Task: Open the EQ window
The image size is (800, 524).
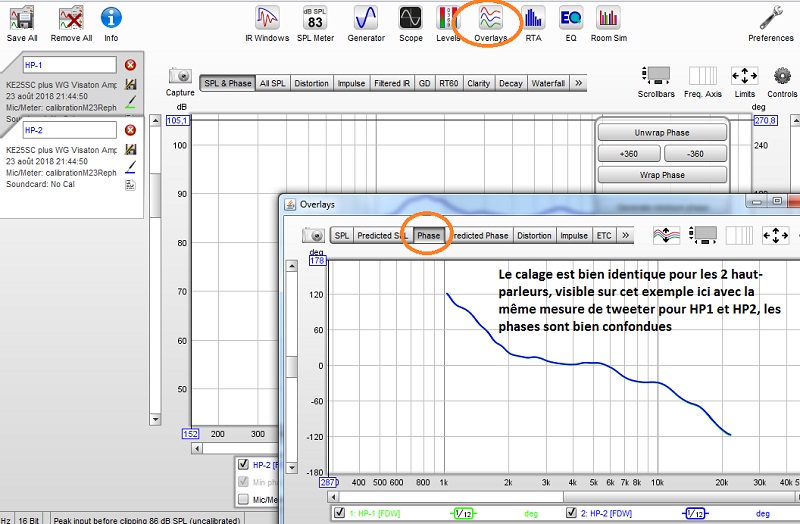Action: coord(570,24)
